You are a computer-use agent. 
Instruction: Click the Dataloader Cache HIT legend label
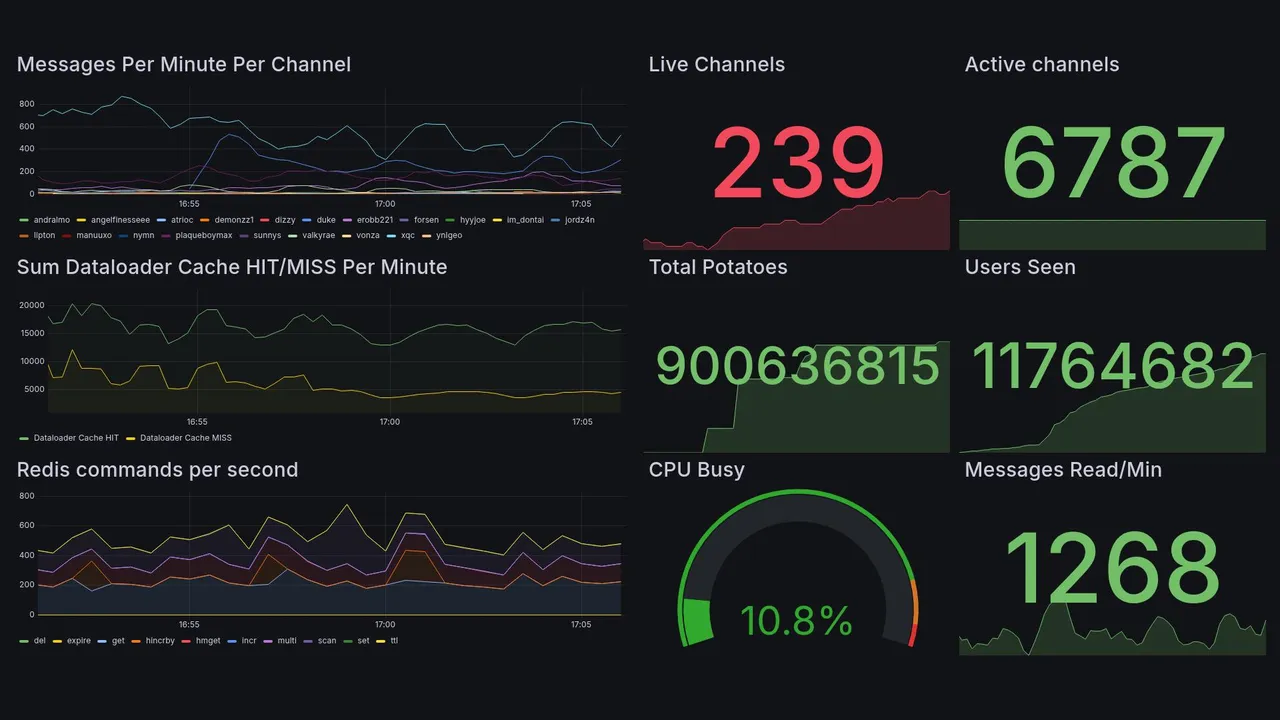pyautogui.click(x=76, y=438)
